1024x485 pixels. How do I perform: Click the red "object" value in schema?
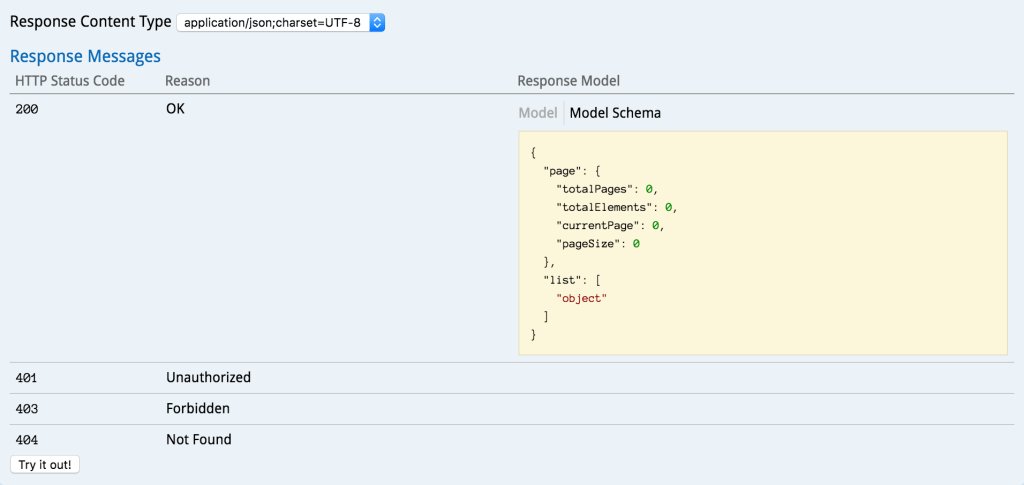pos(581,298)
